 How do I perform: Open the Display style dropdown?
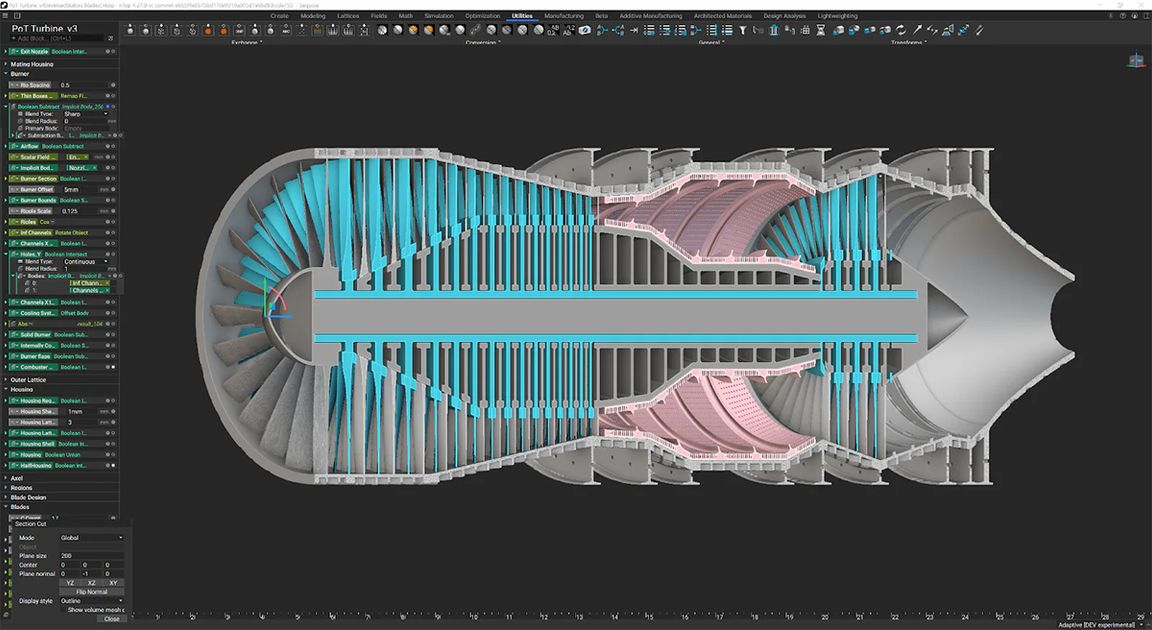pos(92,601)
